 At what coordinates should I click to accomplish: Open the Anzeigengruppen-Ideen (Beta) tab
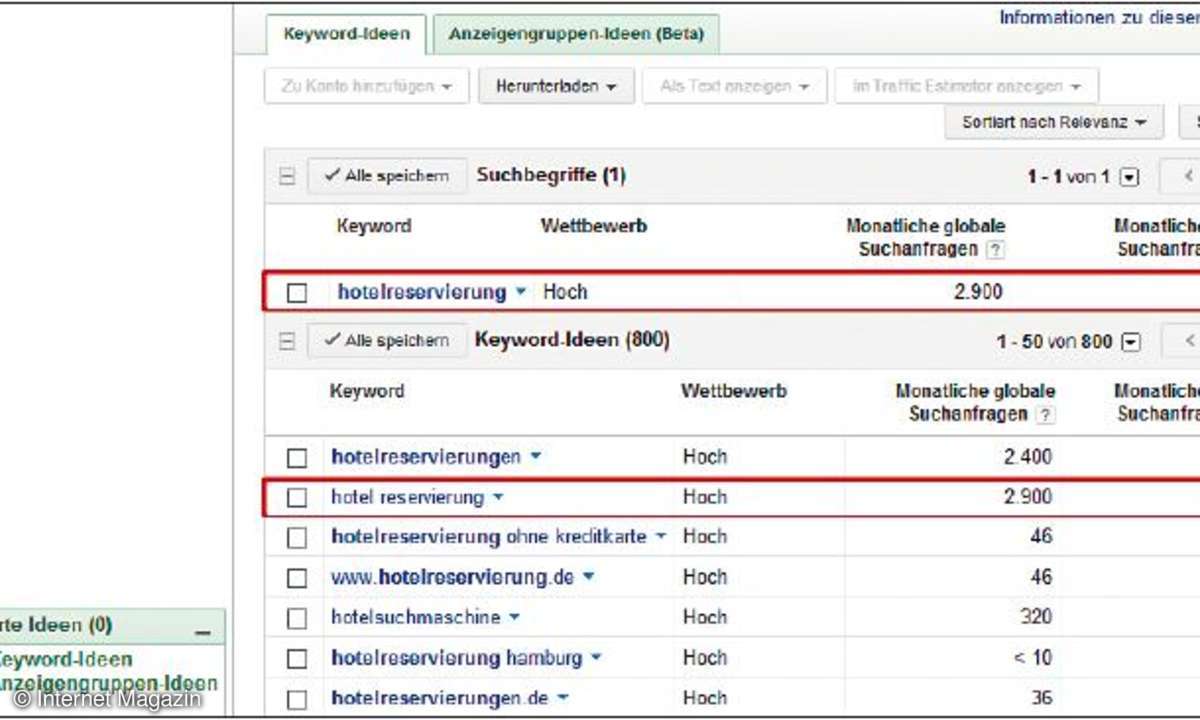click(576, 34)
